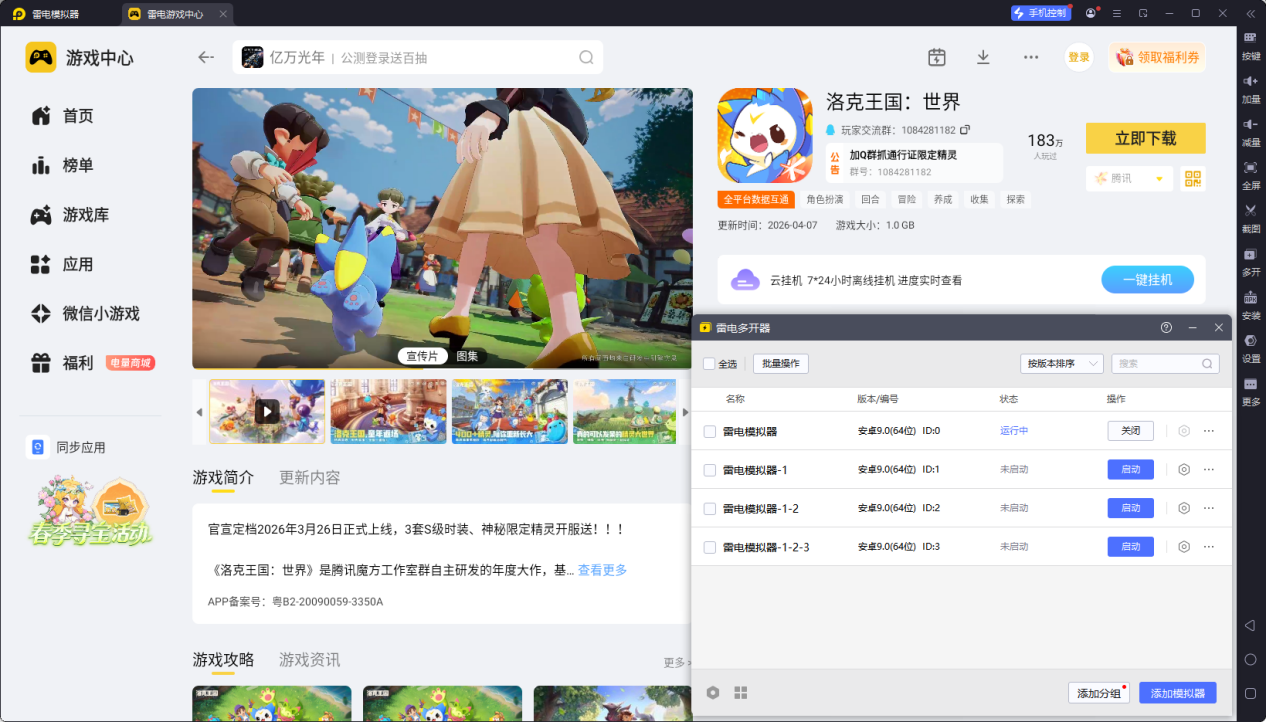Open the 多开 multi-instance sidebar icon
1266x722 pixels.
point(1250,260)
